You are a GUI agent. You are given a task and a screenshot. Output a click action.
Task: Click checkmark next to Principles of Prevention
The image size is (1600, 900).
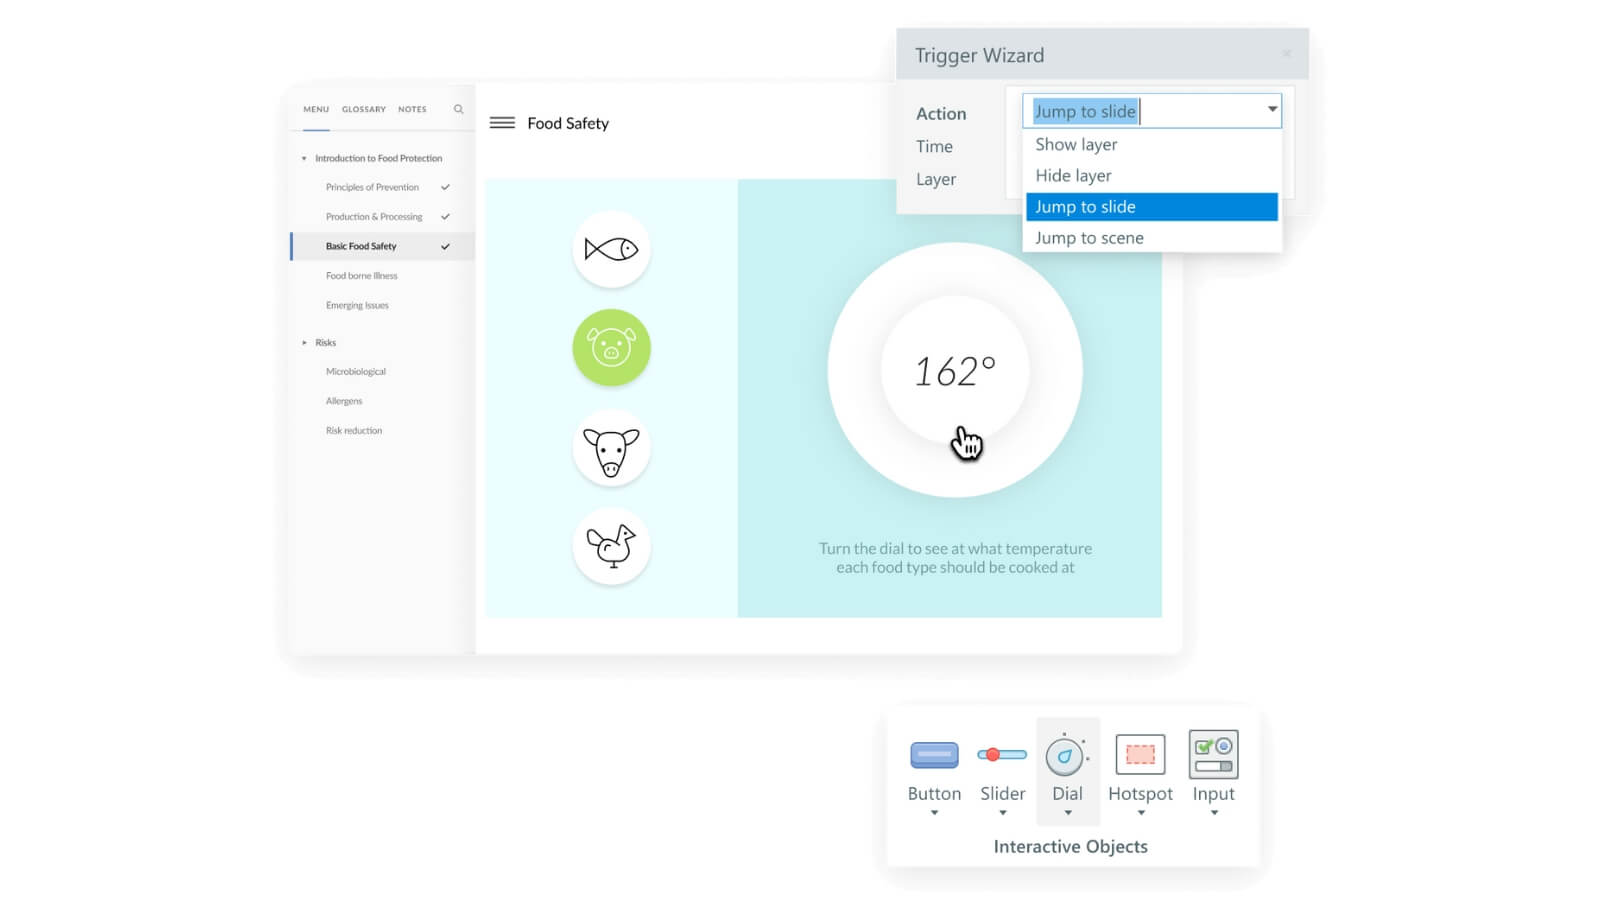coord(445,187)
